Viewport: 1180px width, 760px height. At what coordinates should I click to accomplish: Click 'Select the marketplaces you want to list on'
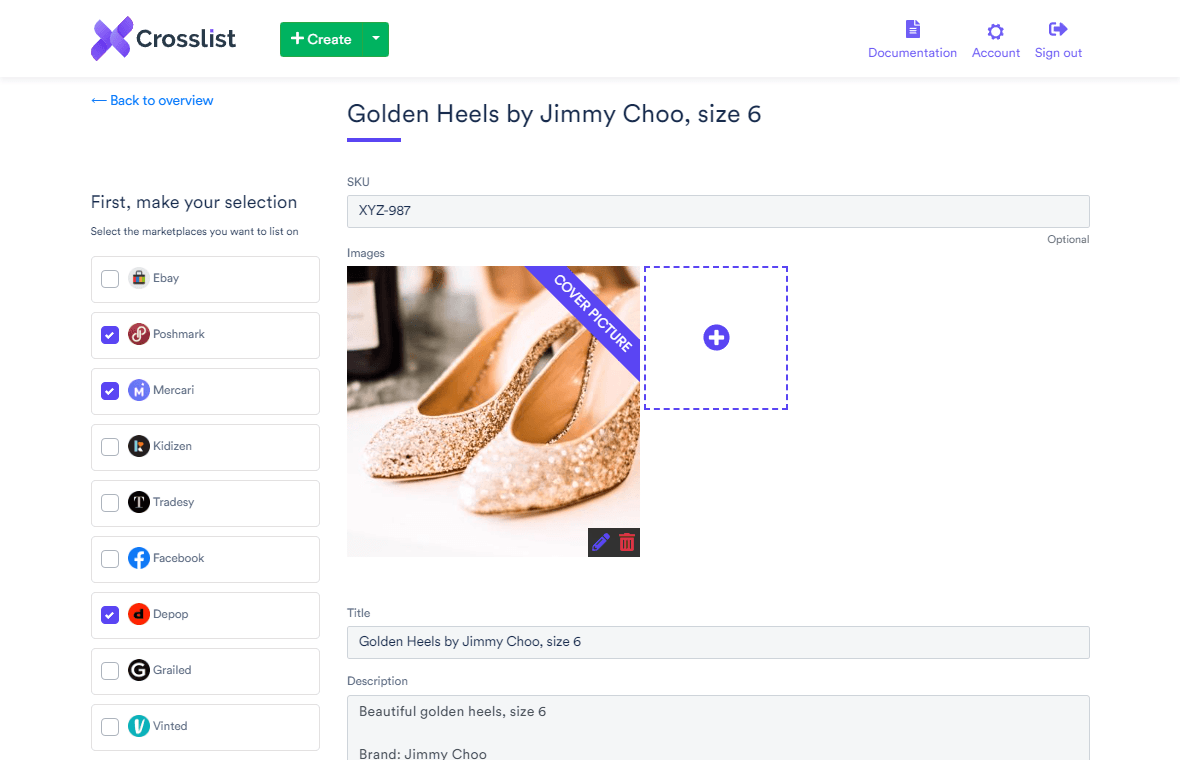click(194, 232)
